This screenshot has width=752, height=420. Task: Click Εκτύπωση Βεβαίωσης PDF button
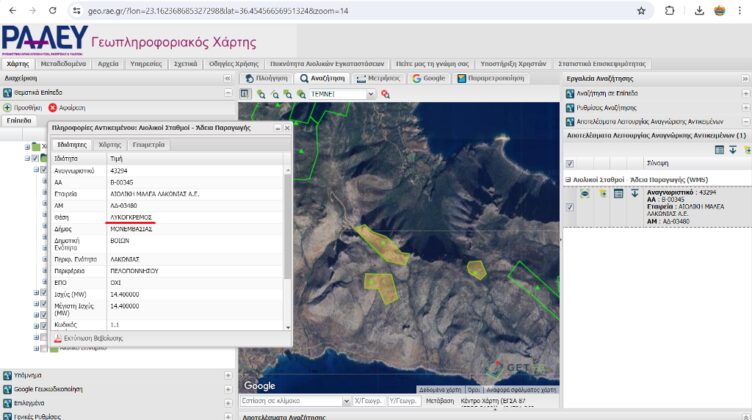[88, 338]
